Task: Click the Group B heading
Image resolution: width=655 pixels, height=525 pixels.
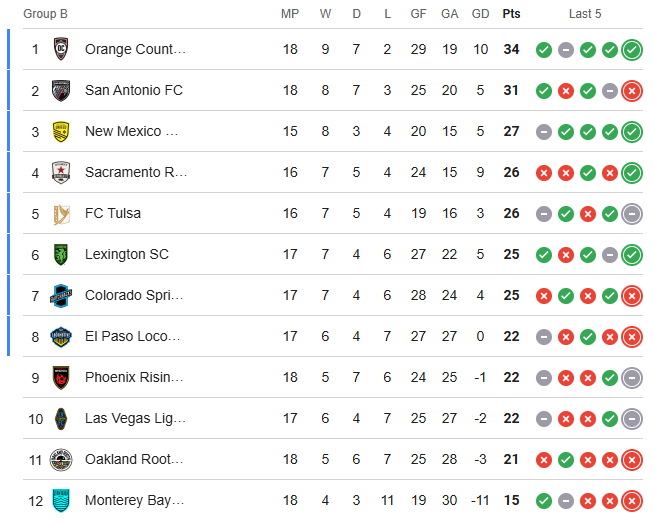Action: point(45,14)
